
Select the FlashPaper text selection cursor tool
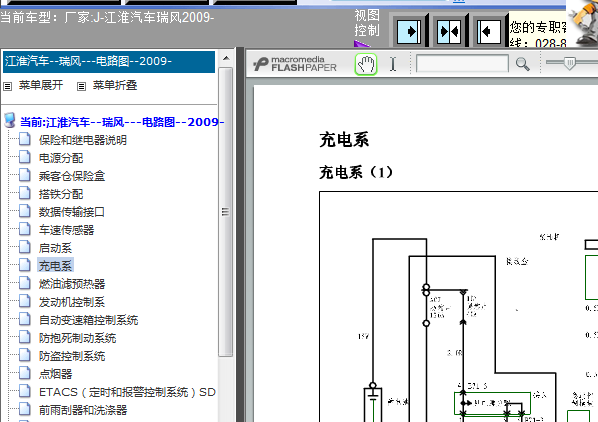tap(393, 64)
